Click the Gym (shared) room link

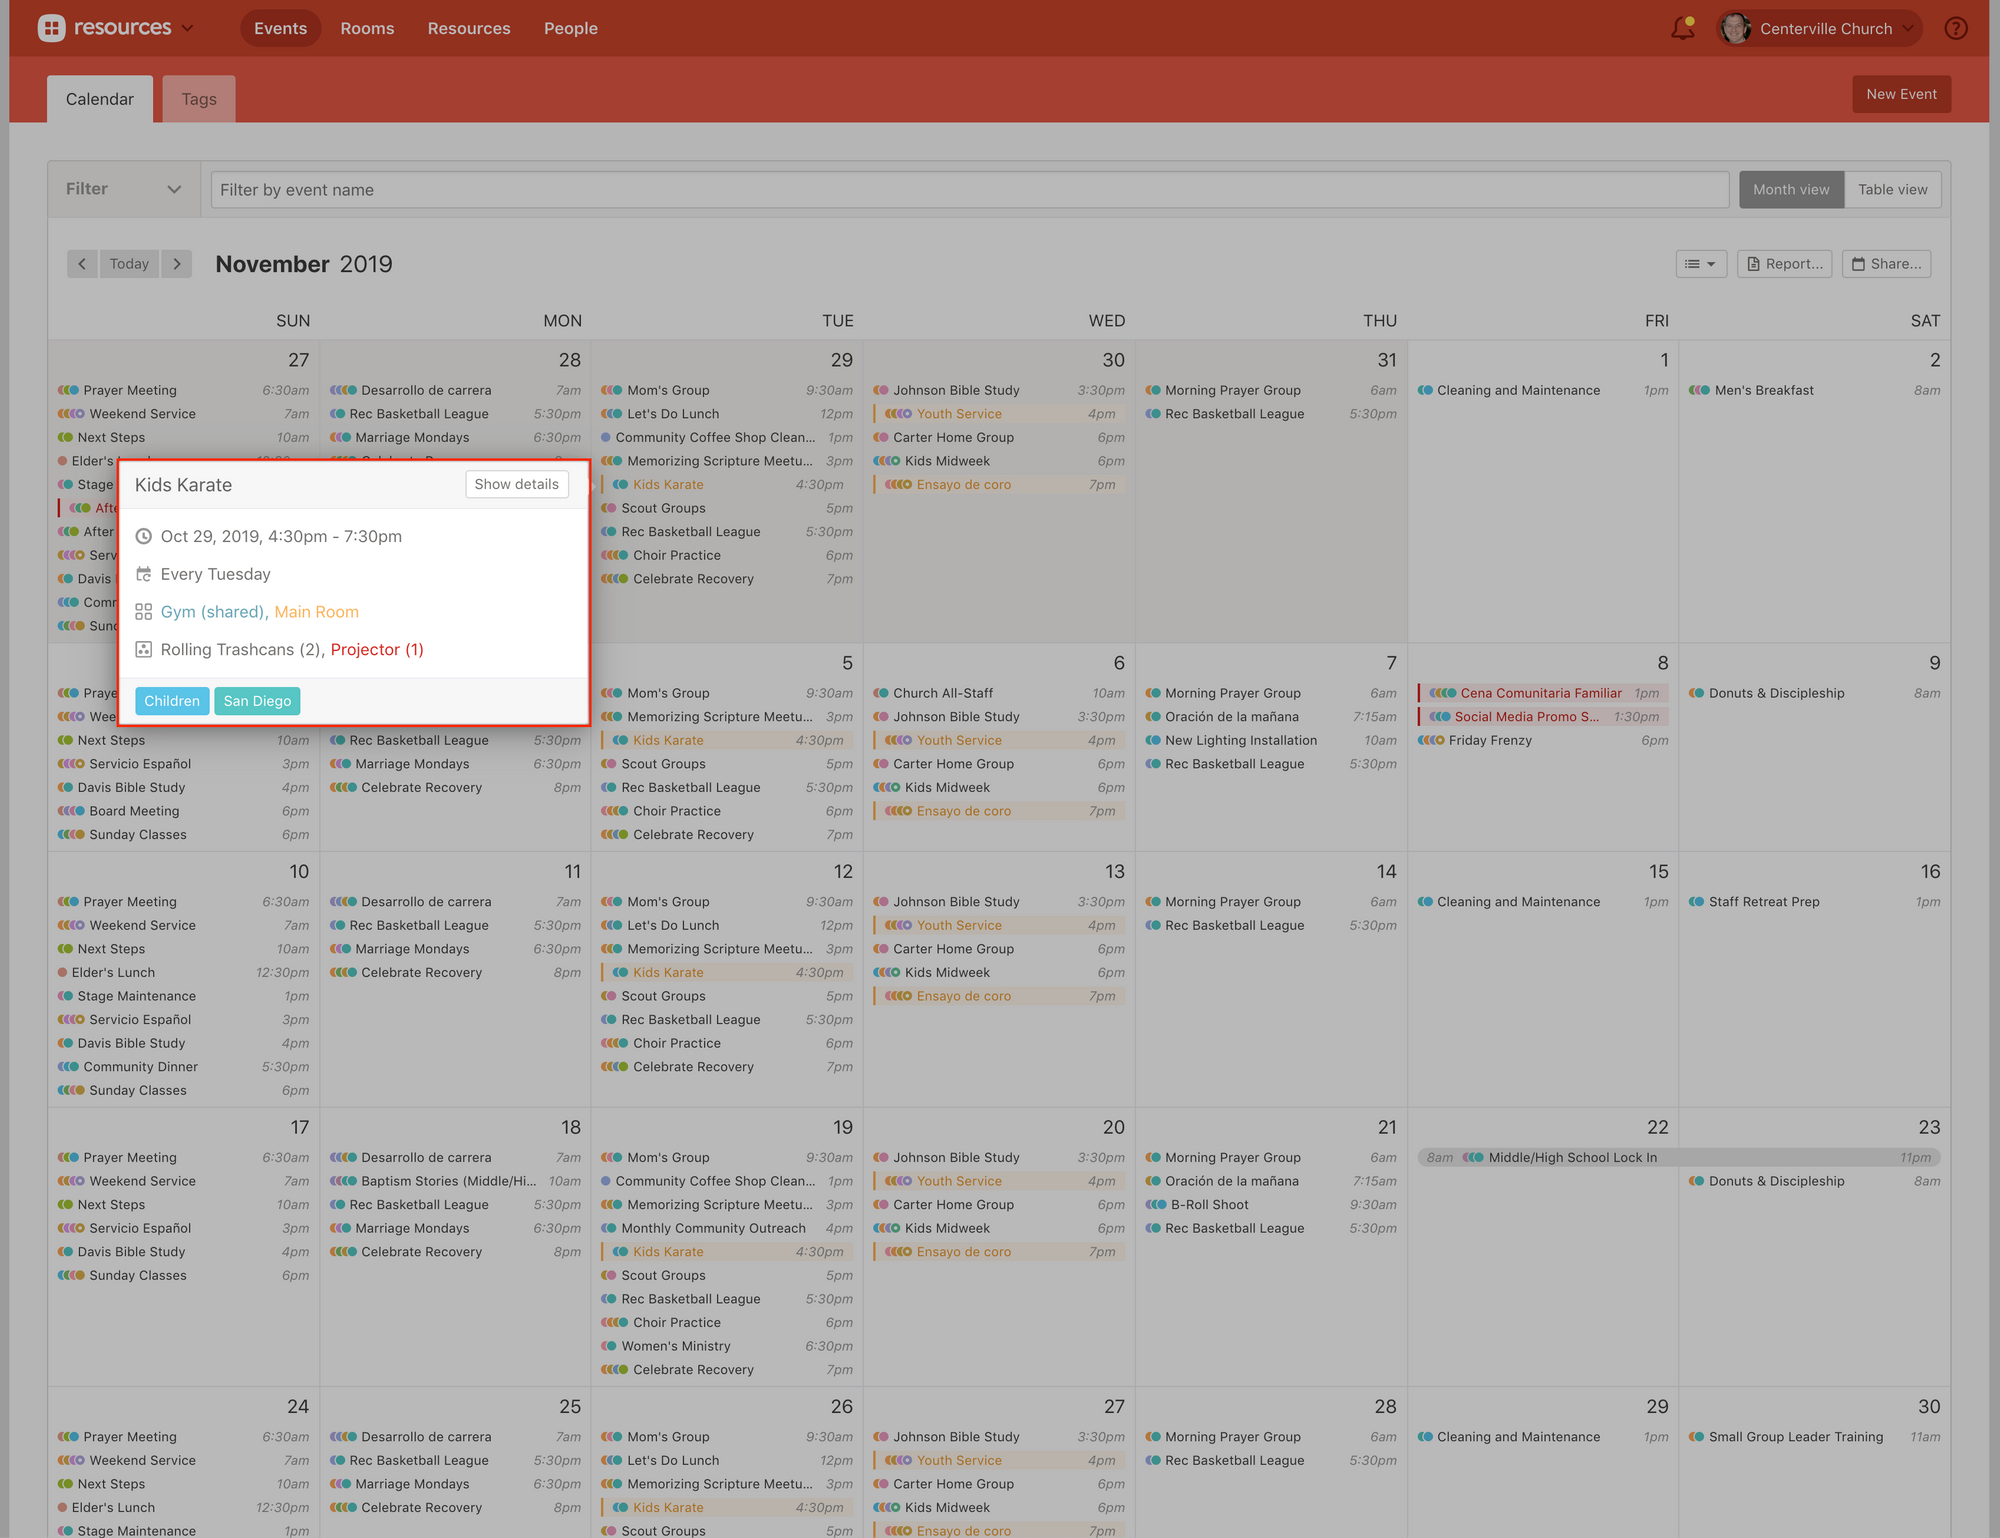tap(212, 612)
